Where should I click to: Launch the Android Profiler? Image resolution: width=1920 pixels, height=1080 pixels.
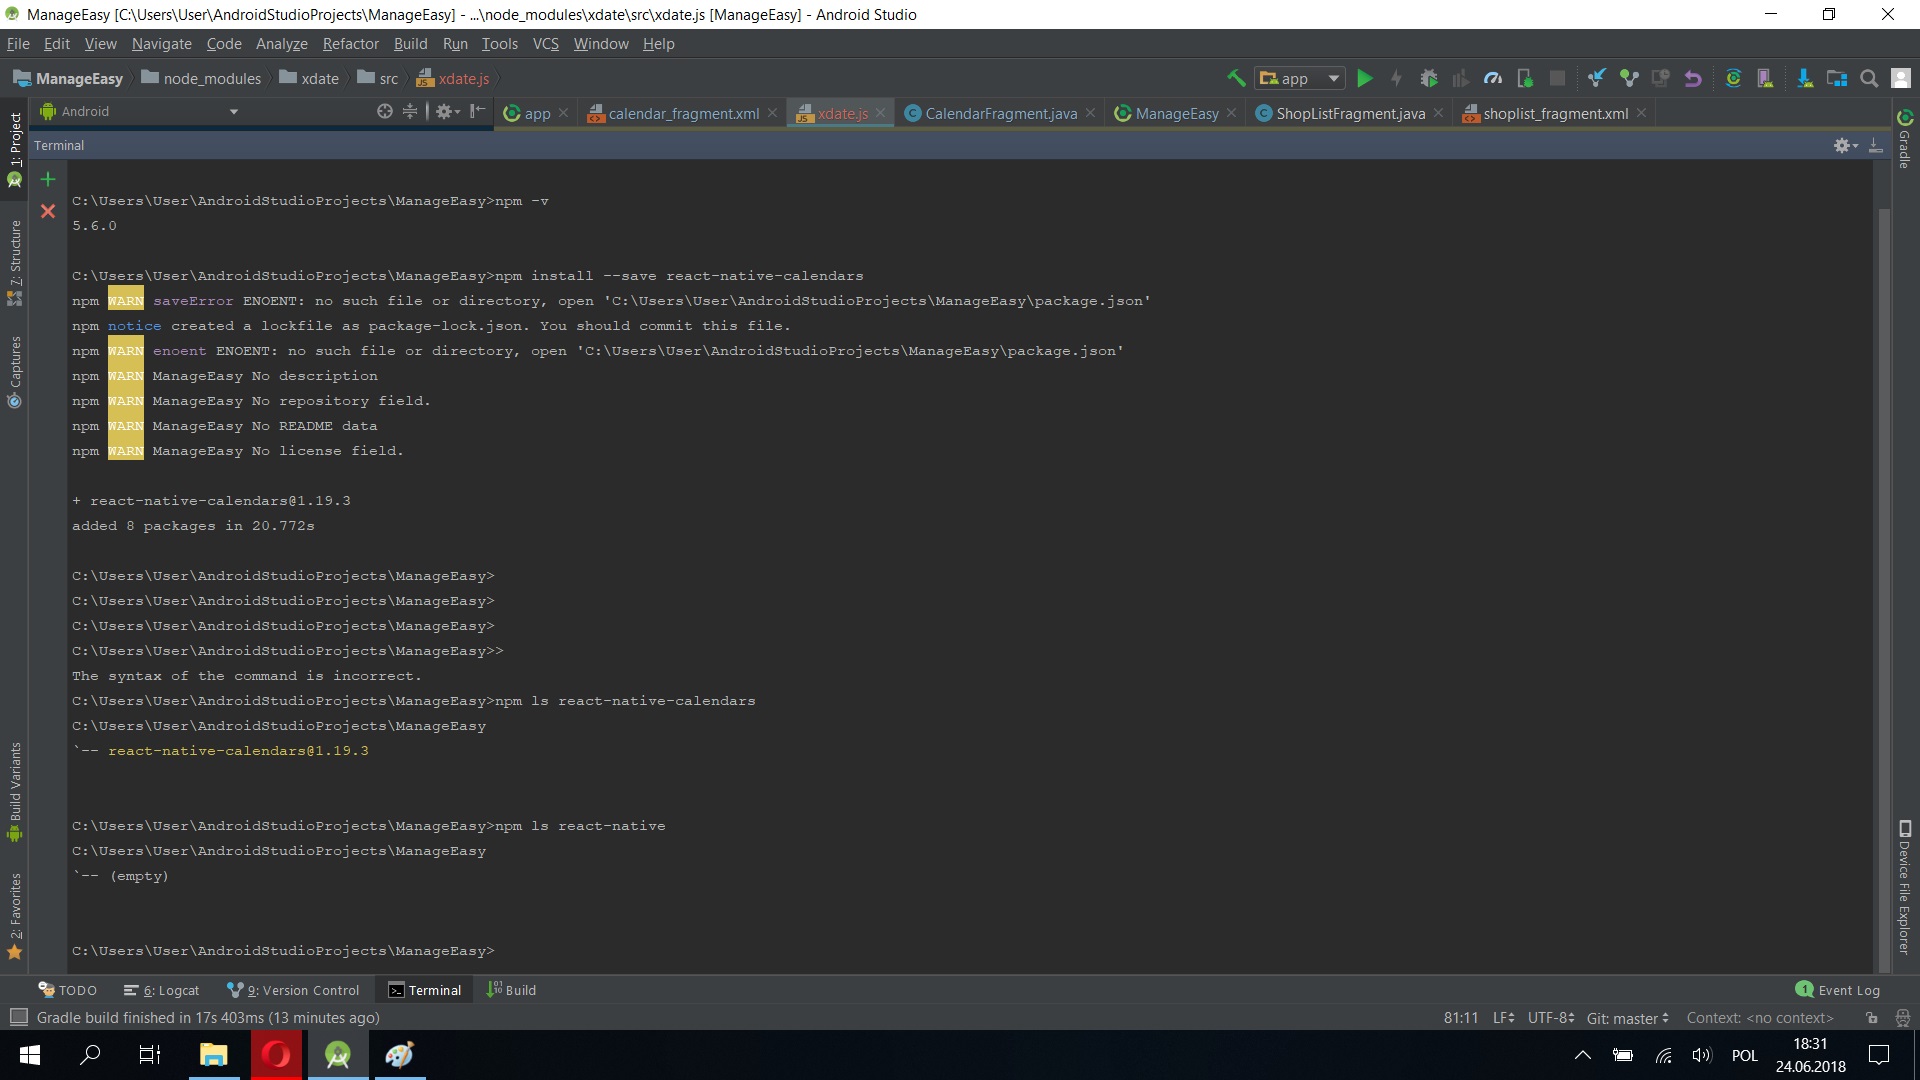pyautogui.click(x=1493, y=78)
